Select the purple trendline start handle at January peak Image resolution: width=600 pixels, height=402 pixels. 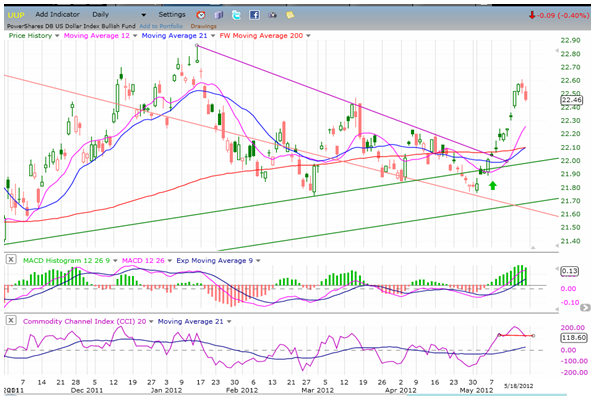pos(197,46)
